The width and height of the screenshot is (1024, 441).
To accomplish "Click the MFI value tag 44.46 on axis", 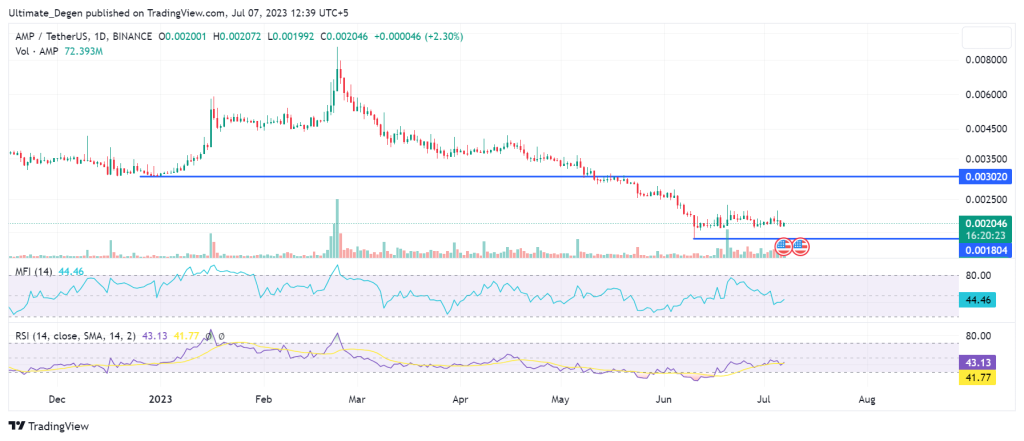I will (977, 300).
